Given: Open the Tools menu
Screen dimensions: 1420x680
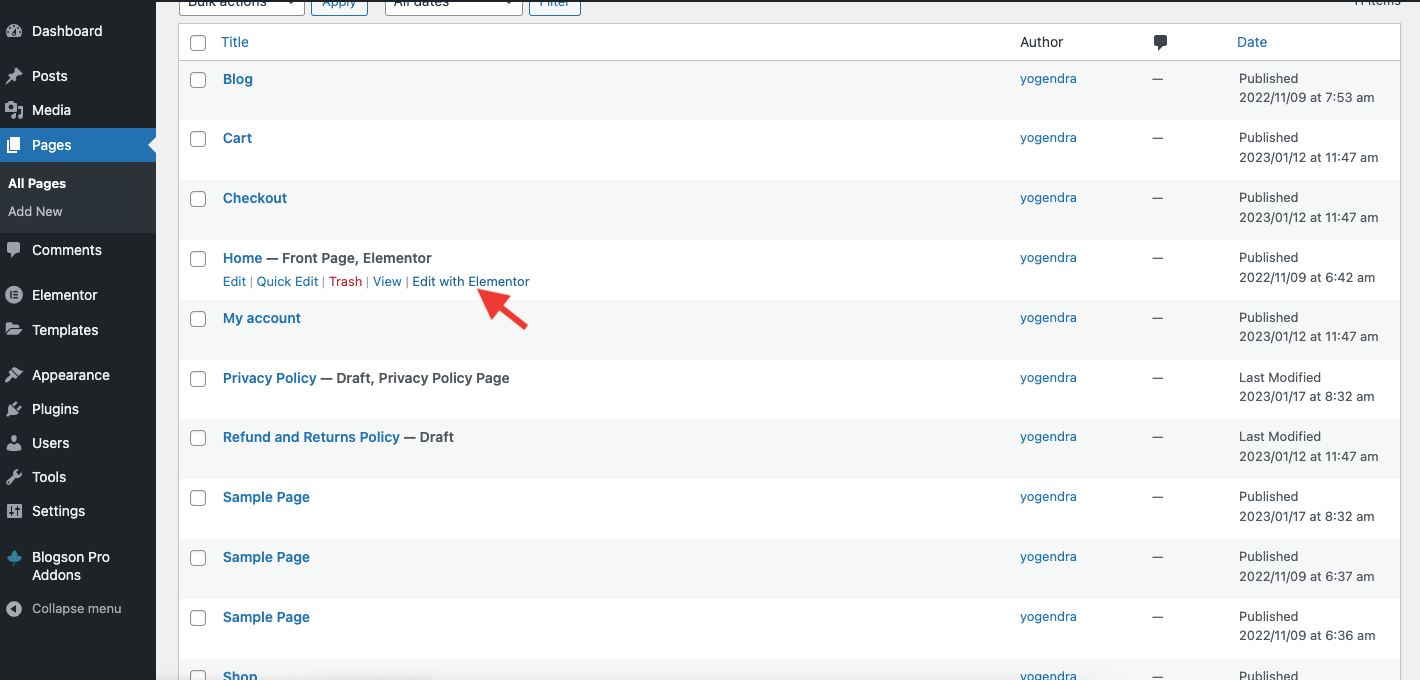Looking at the screenshot, I should coord(48,477).
